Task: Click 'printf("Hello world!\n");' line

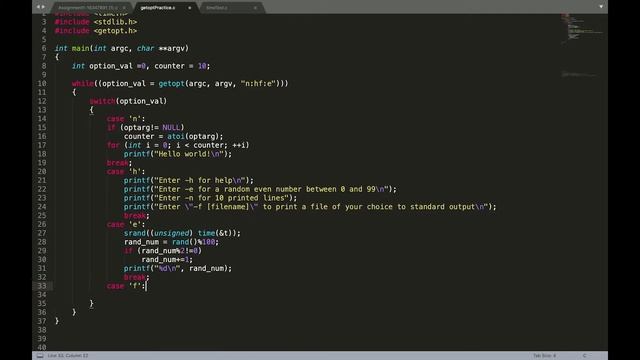Action: (178, 154)
